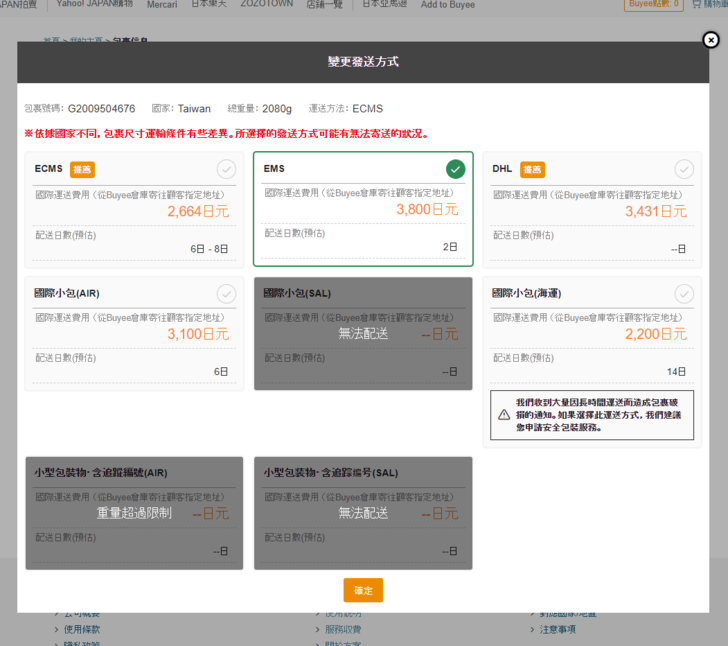Viewport: 728px width, 646px height.
Task: Click the disabled 國際小包(SAL) card
Action: point(363,333)
